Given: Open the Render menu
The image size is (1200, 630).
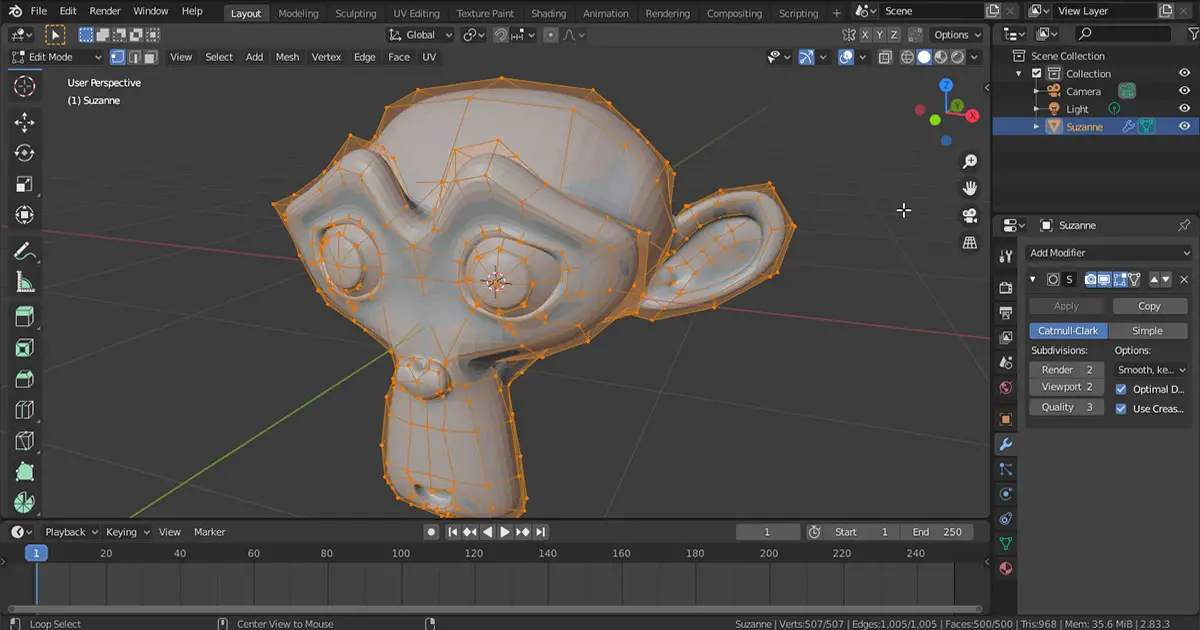Looking at the screenshot, I should [105, 11].
